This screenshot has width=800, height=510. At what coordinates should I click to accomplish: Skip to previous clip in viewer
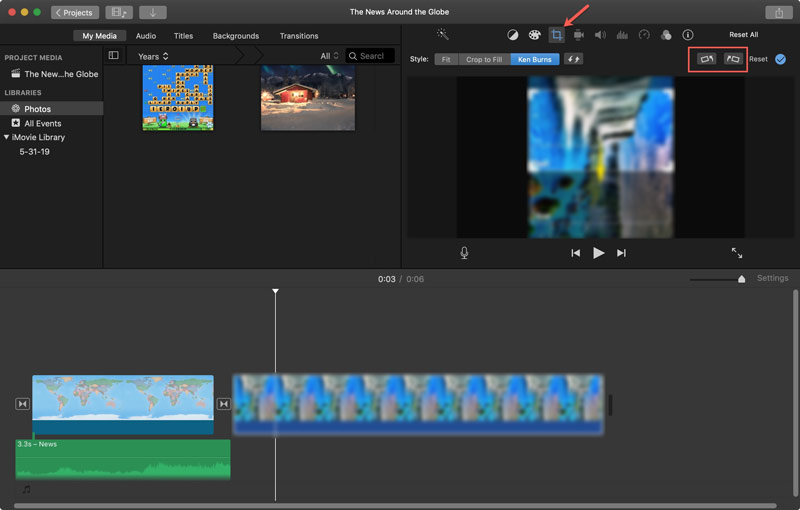tap(576, 253)
